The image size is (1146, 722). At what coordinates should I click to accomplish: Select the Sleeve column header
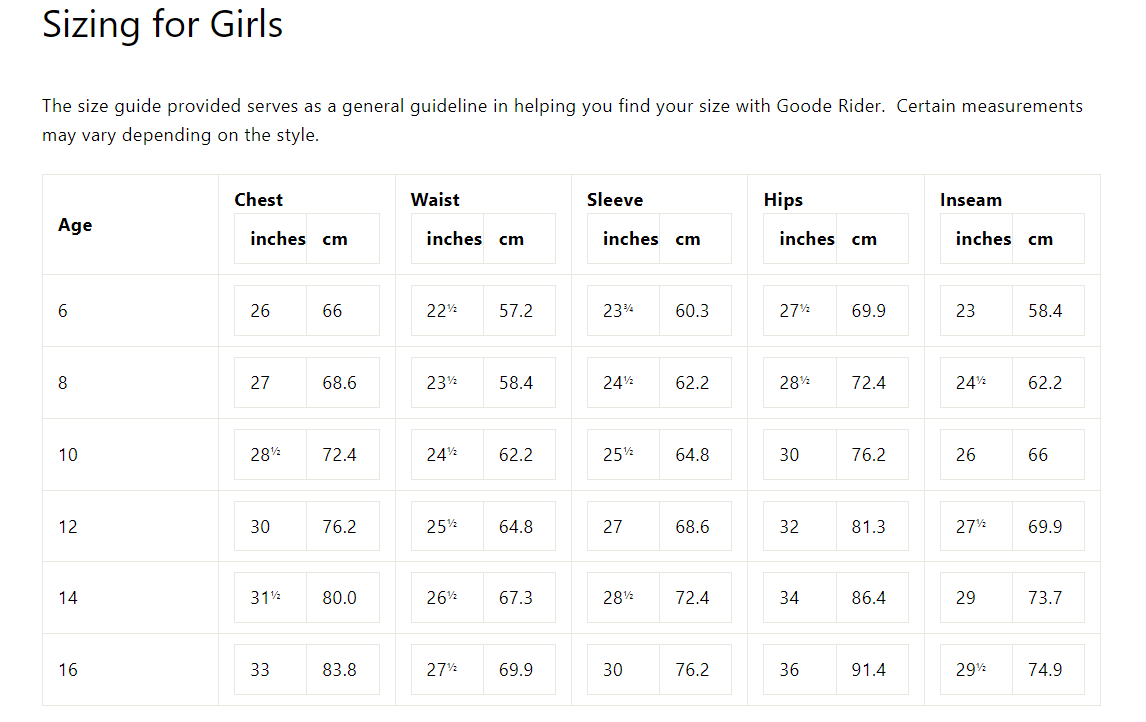615,200
